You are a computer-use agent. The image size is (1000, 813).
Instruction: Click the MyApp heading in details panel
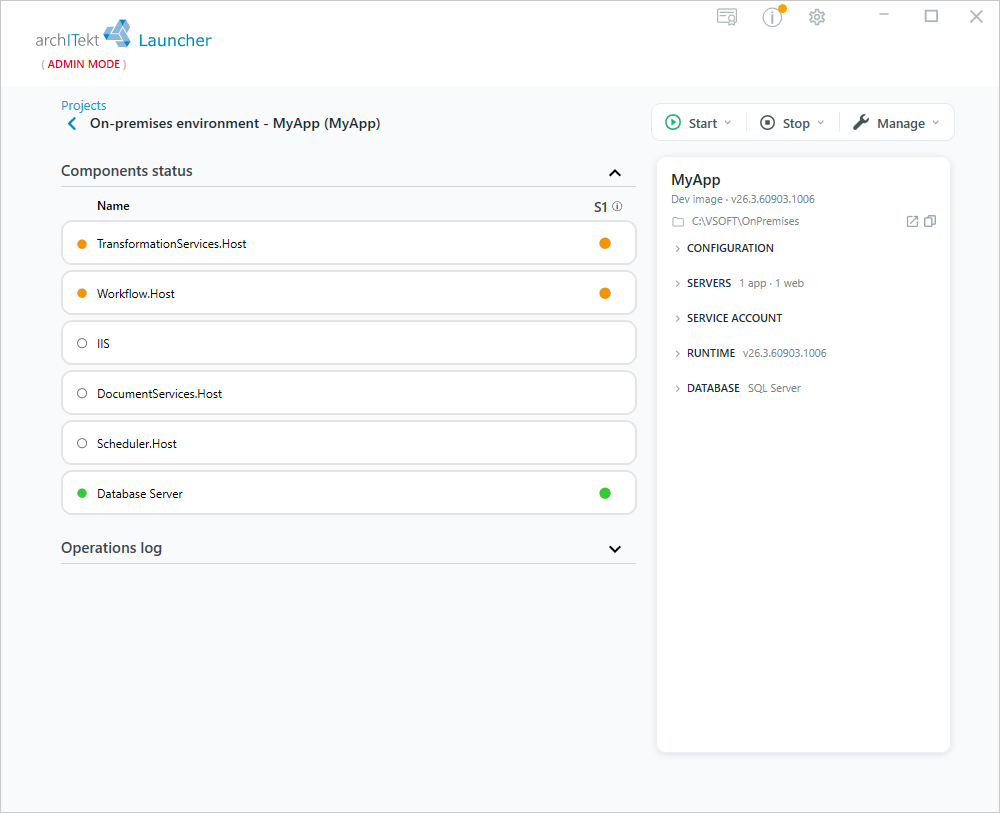click(696, 180)
